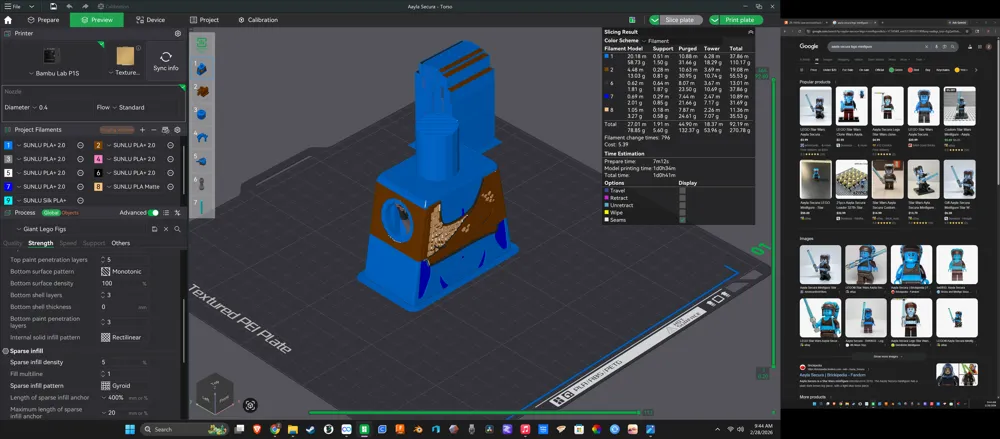Switch to the Prepare tab
The height and width of the screenshot is (439, 1000).
[x=43, y=20]
